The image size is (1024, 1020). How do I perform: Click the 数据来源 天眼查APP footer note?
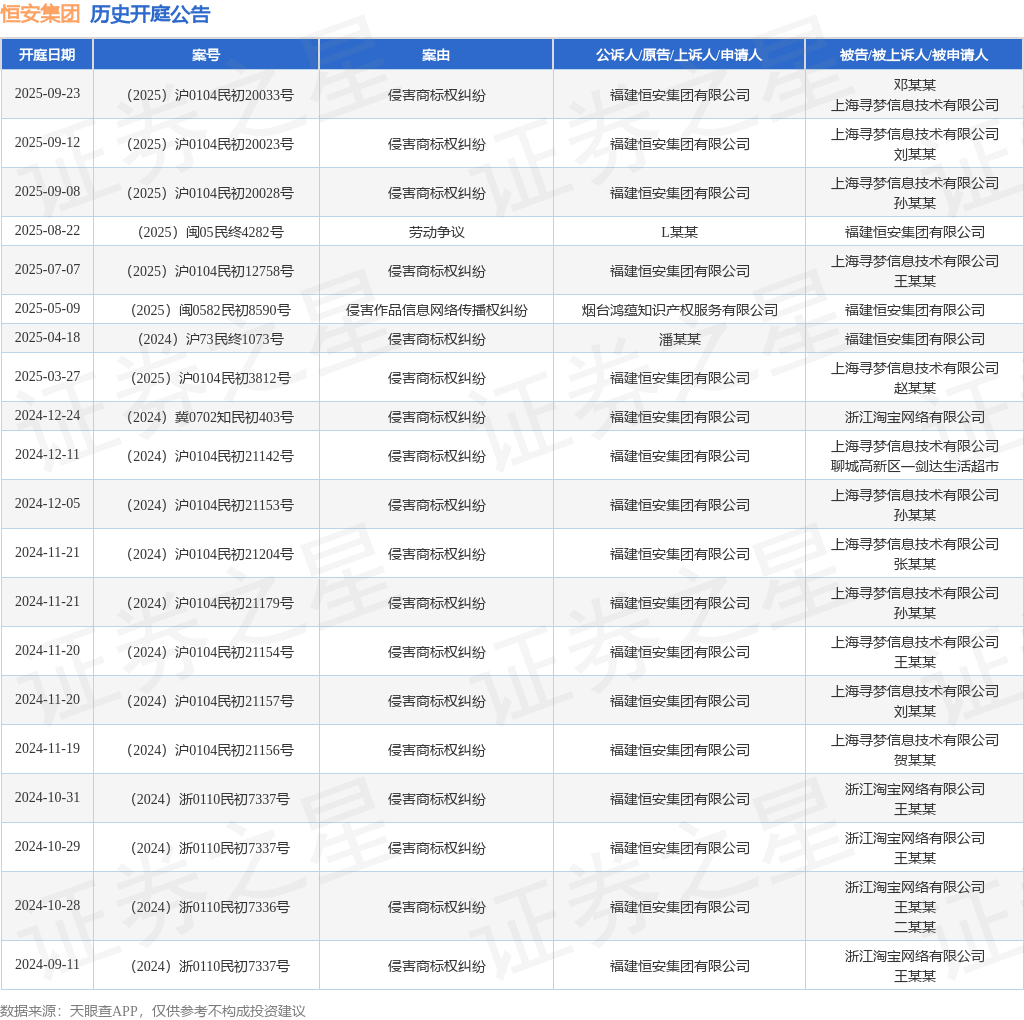coord(153,1011)
